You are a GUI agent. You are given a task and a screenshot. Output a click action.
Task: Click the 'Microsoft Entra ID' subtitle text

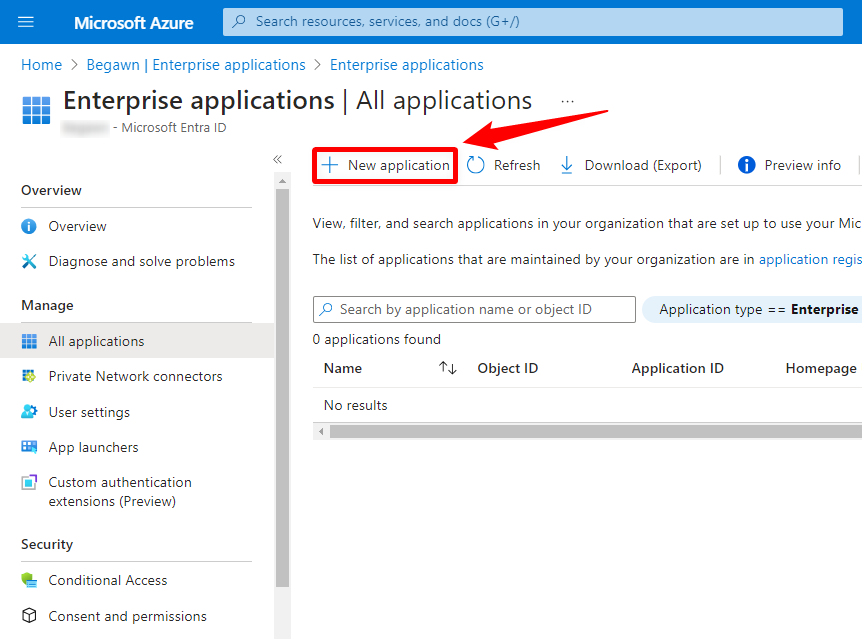click(174, 128)
